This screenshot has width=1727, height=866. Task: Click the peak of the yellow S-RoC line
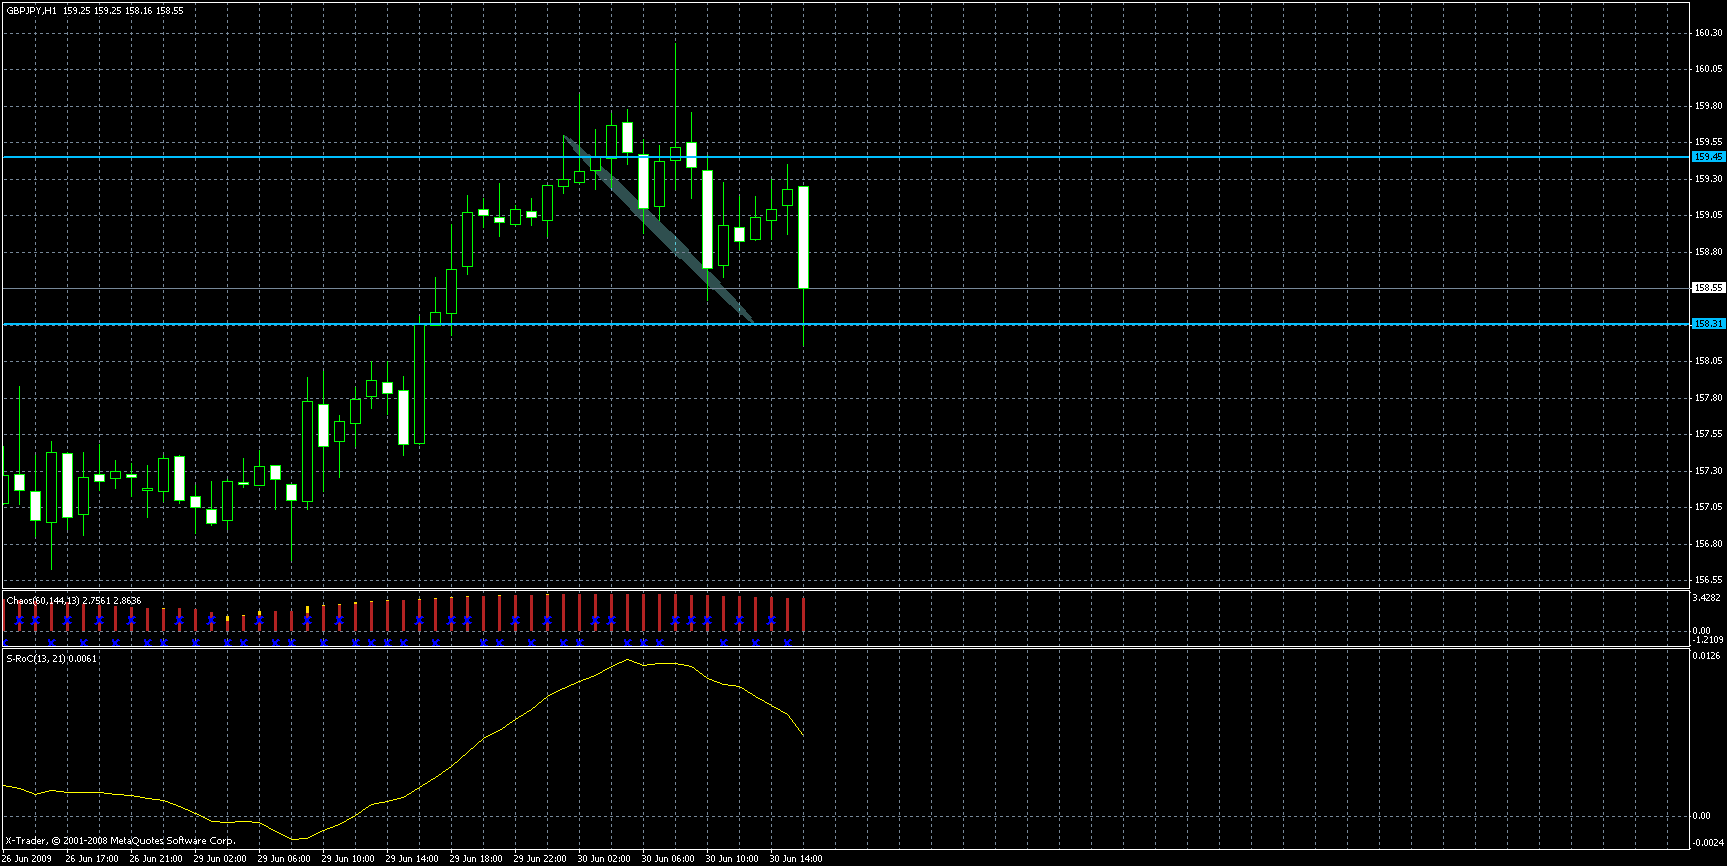(627, 660)
